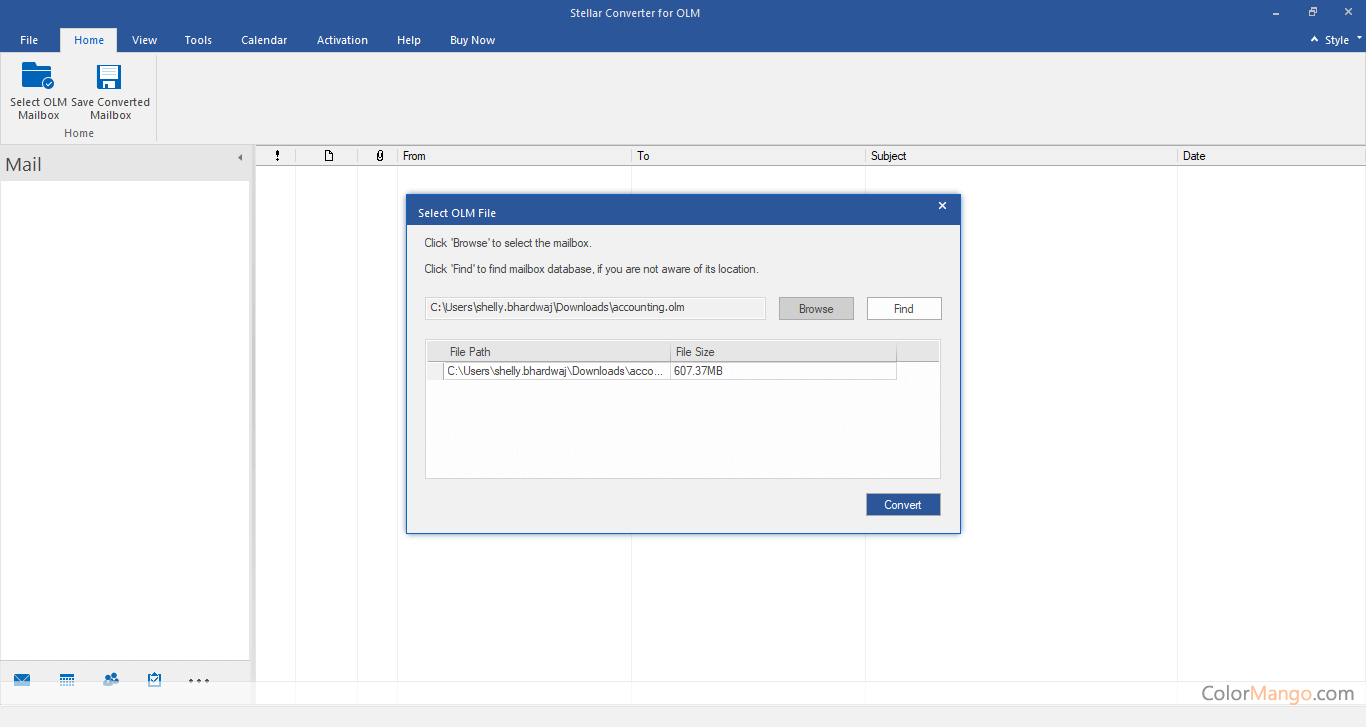Sort by the From column header
The height and width of the screenshot is (727, 1366).
point(514,156)
